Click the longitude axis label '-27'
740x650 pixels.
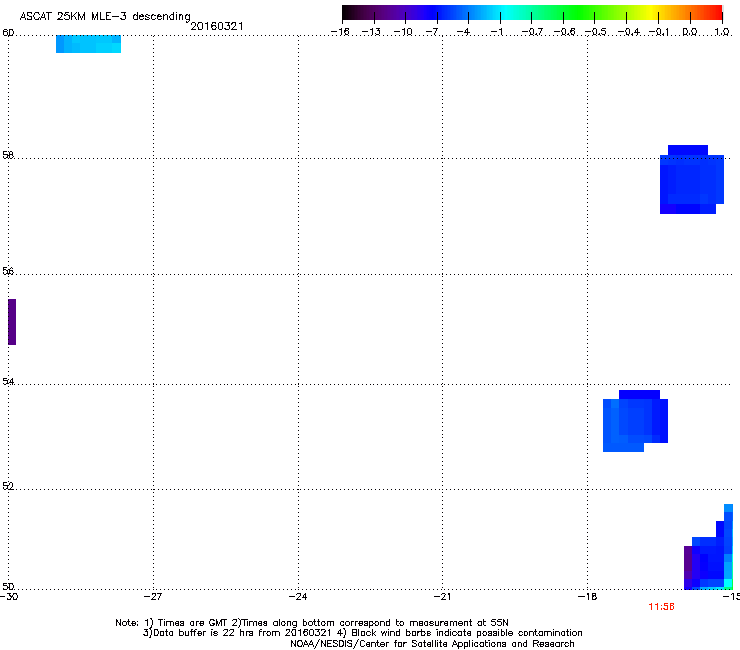153,597
